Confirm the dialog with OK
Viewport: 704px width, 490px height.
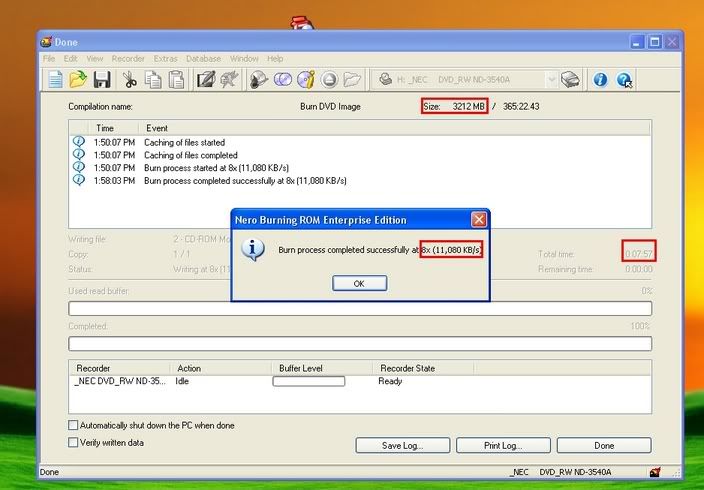359,283
